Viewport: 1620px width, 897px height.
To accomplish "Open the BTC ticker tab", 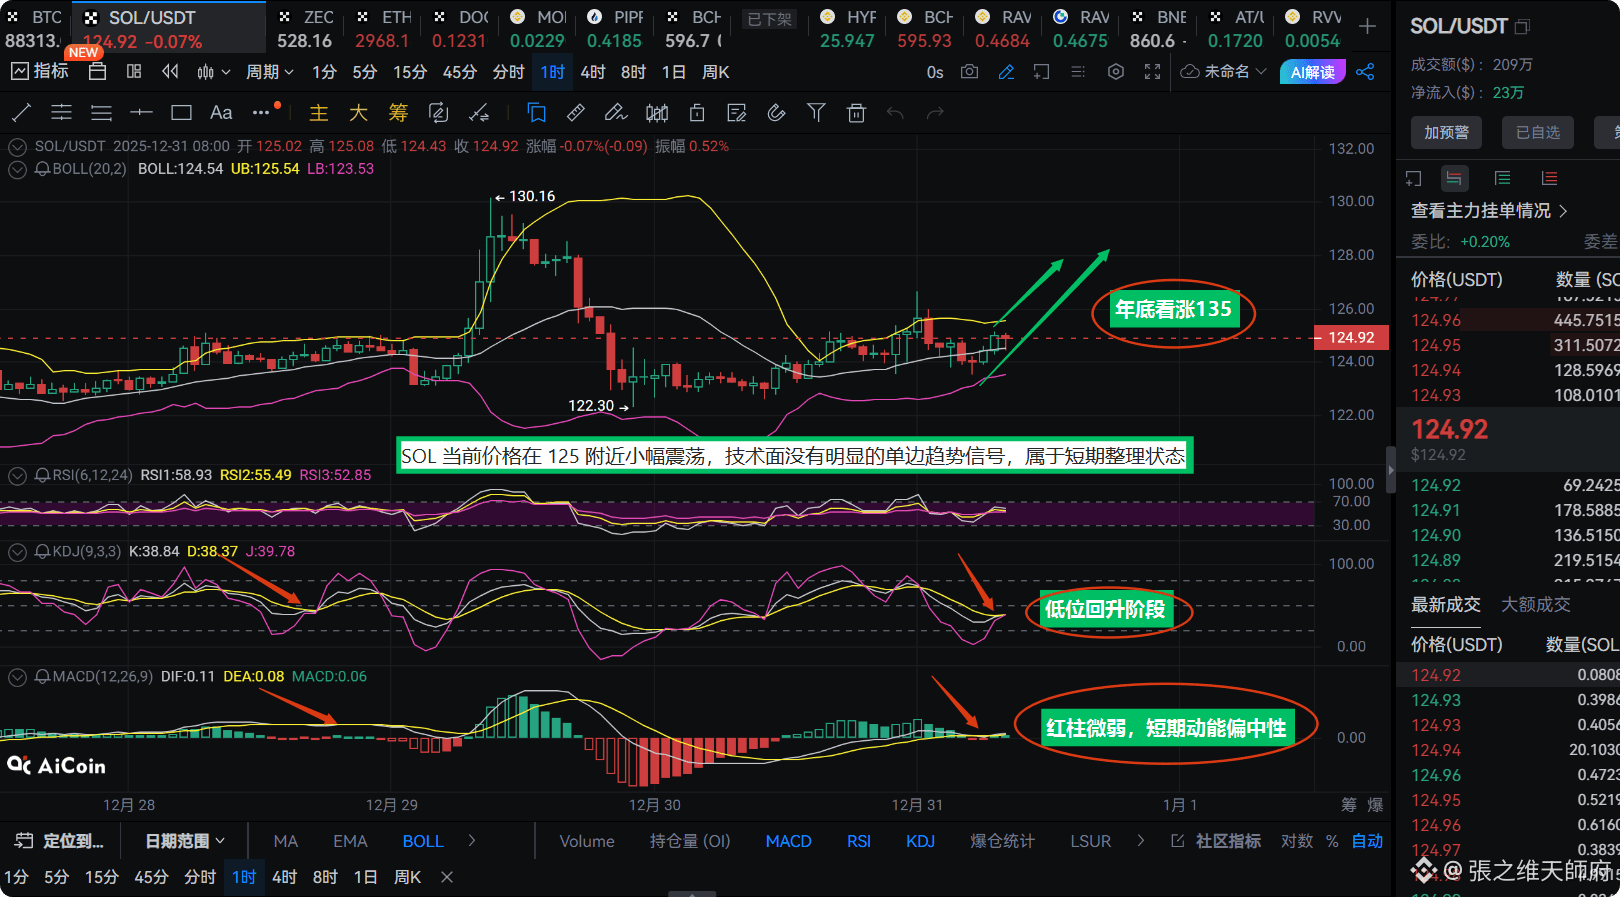I will pyautogui.click(x=35, y=28).
